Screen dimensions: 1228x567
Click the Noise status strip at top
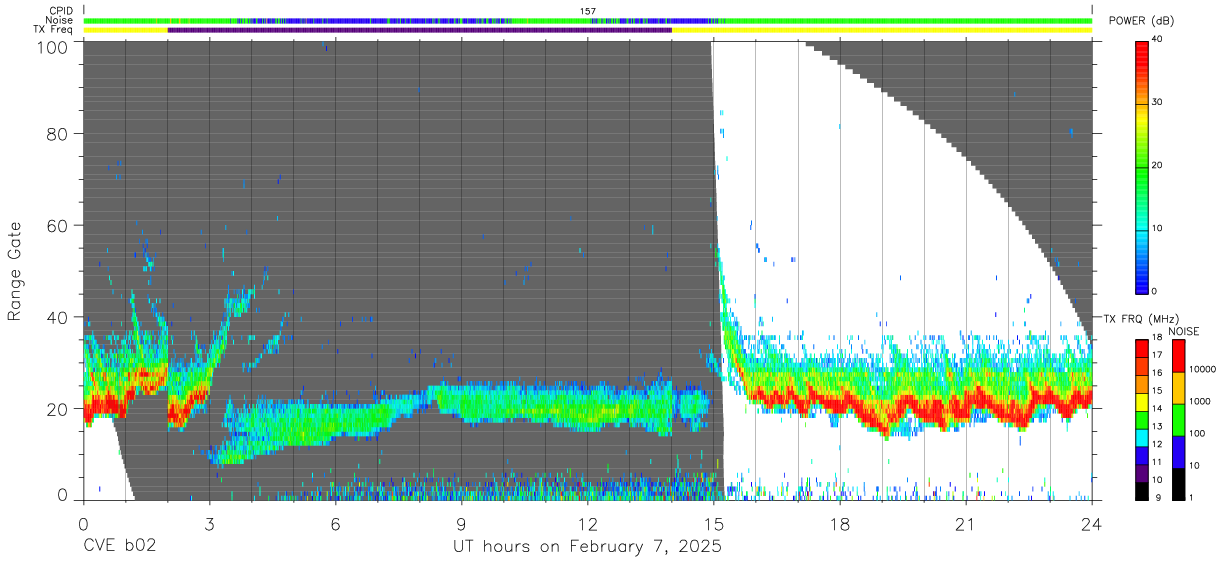(588, 20)
